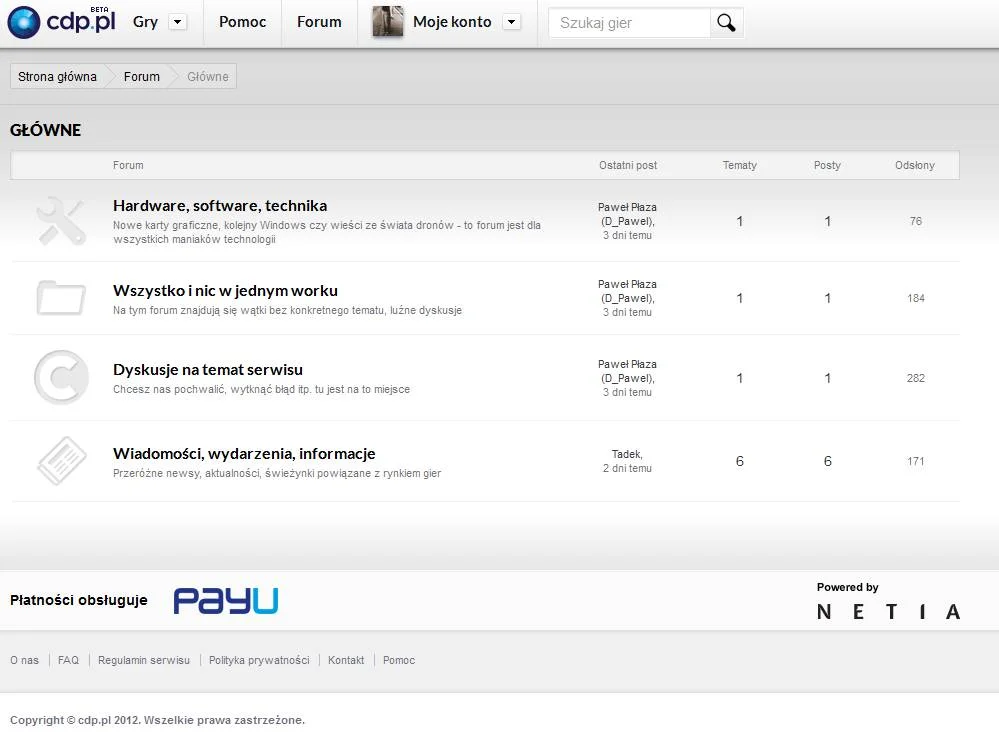
Task: Click the folder icon for Wszystko i nic
Action: pos(61,298)
